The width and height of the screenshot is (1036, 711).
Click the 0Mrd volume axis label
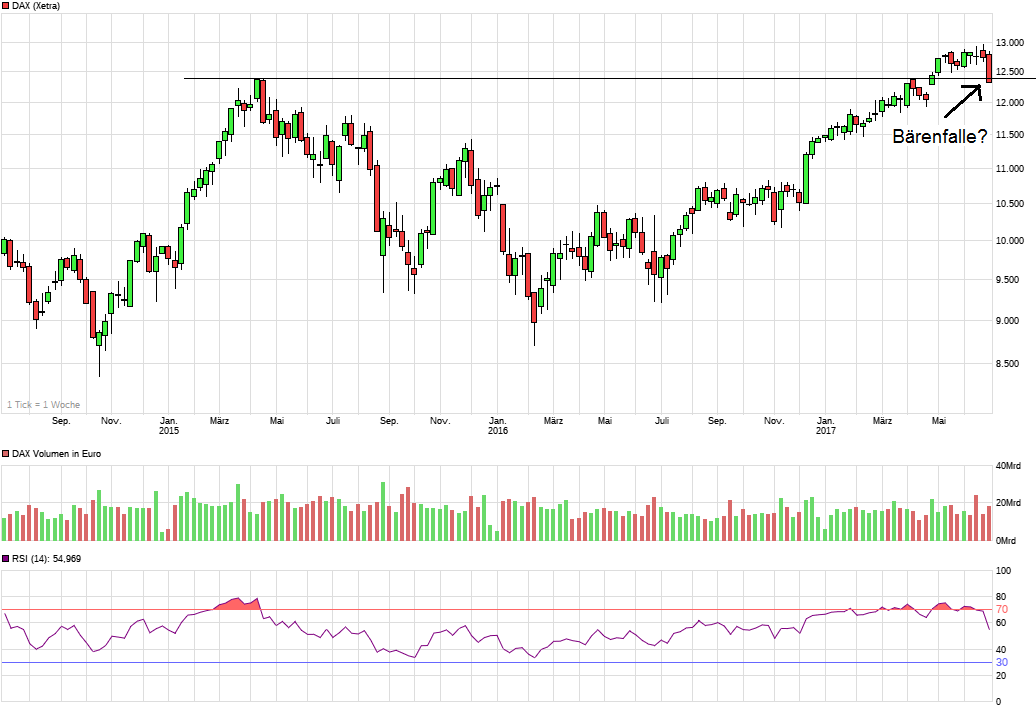1006,541
